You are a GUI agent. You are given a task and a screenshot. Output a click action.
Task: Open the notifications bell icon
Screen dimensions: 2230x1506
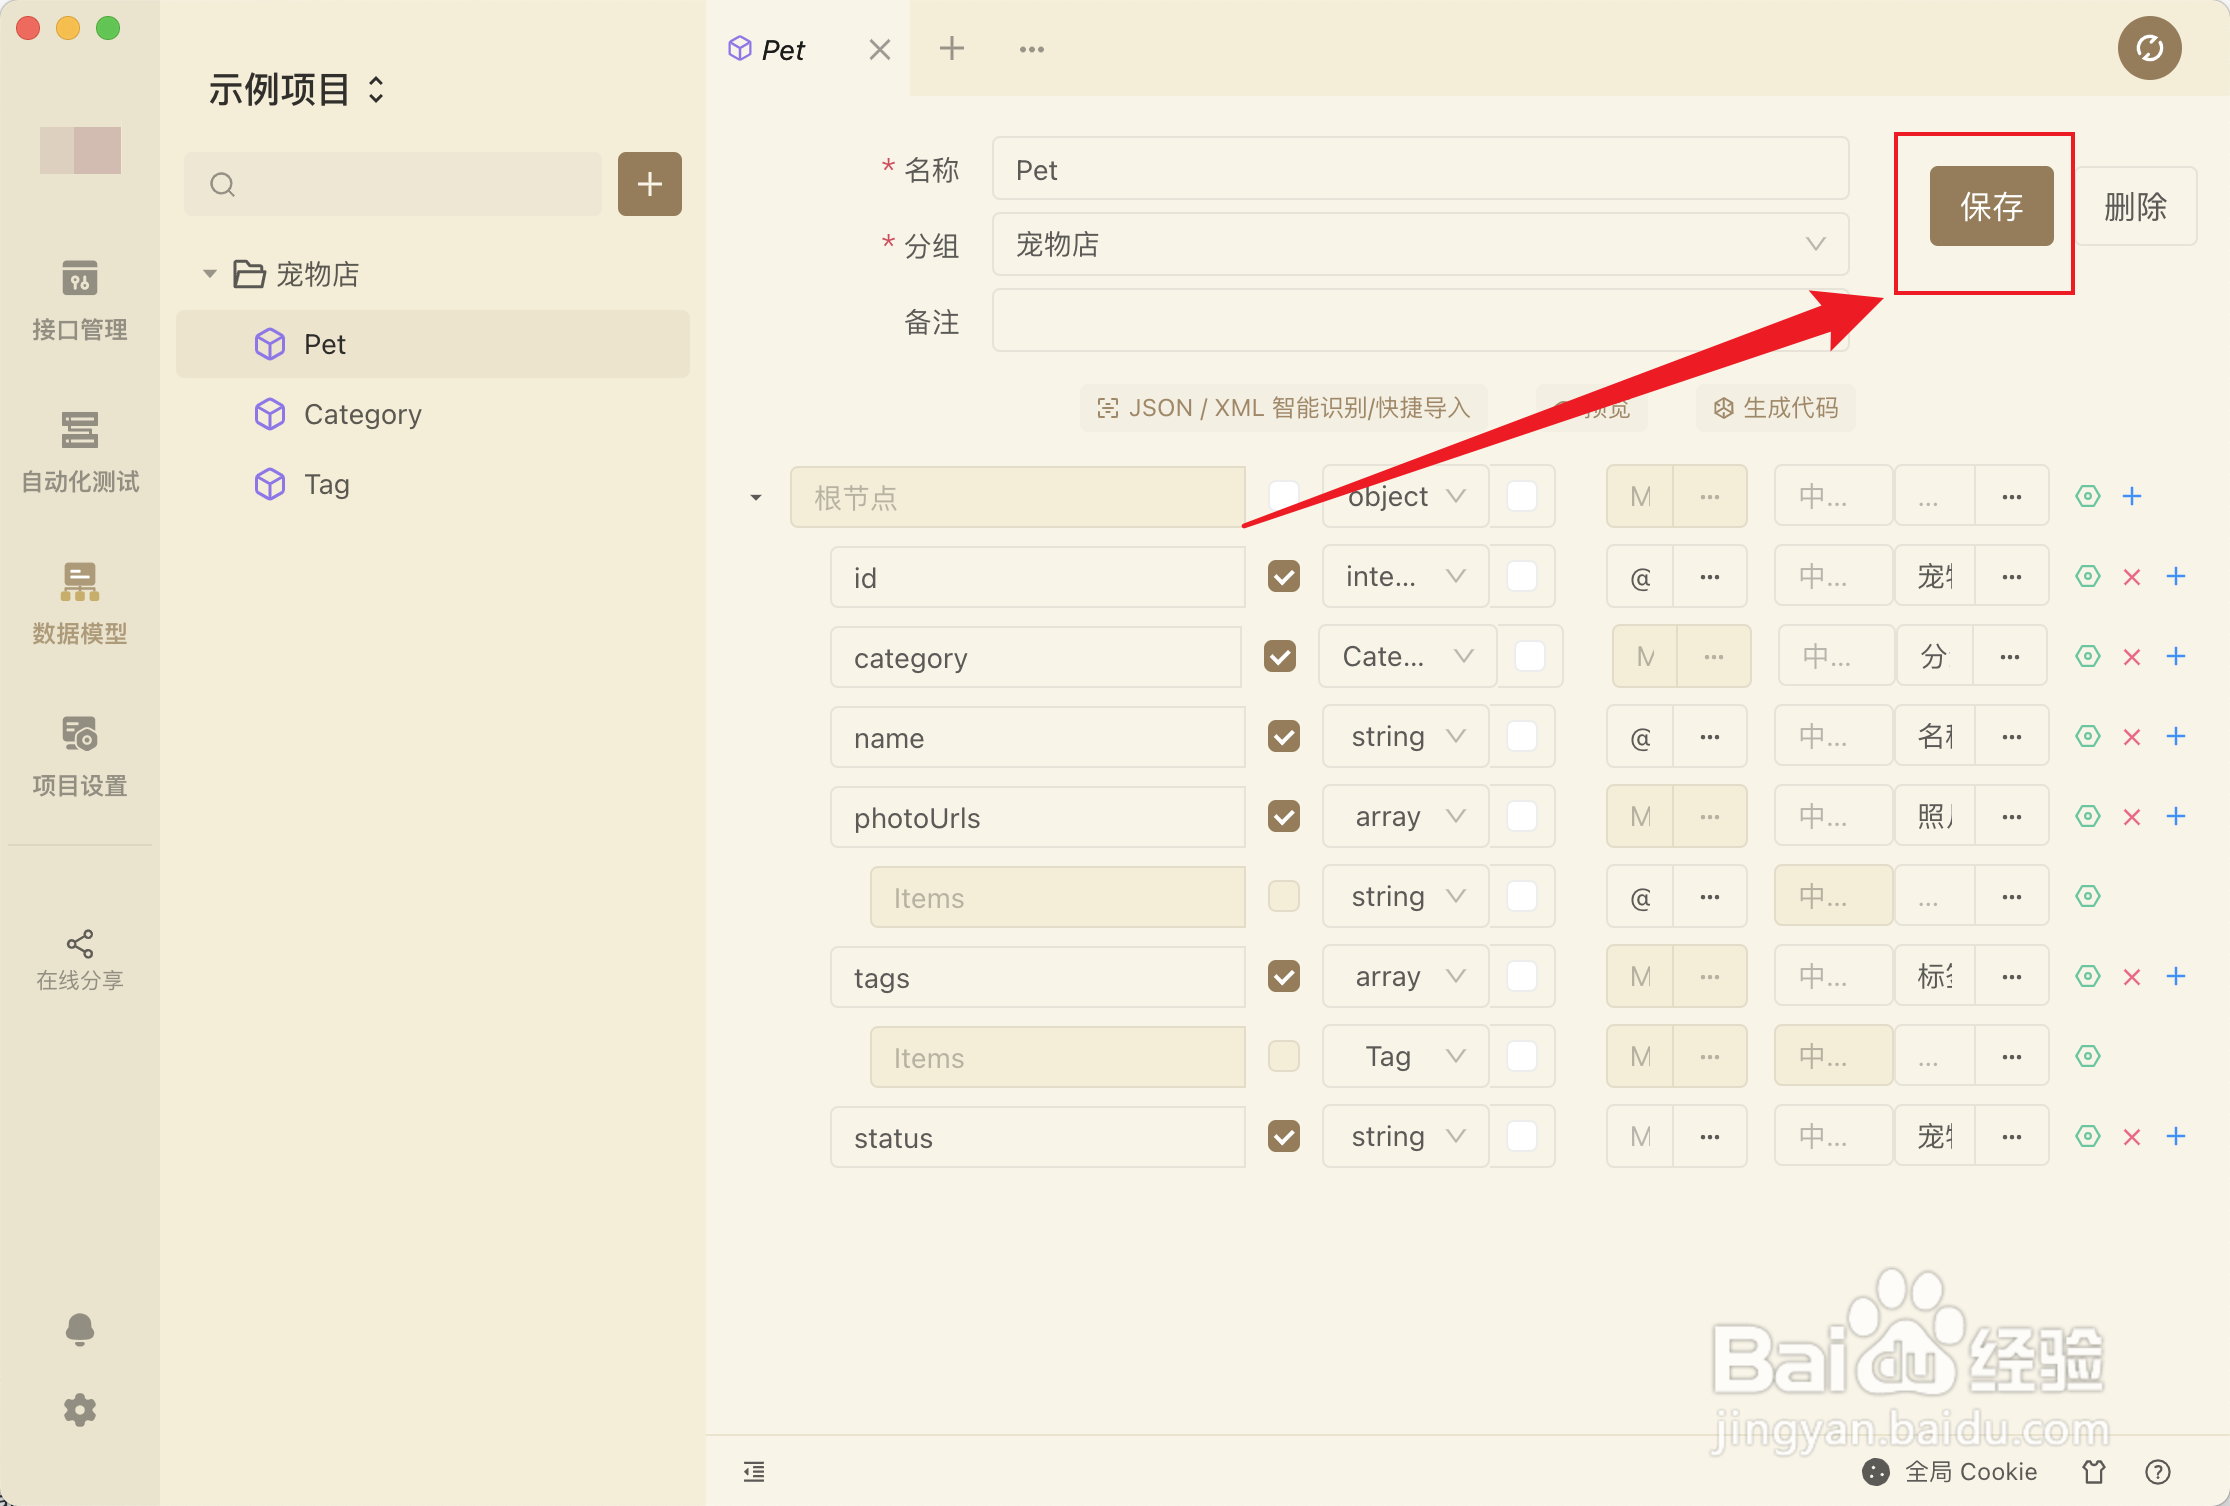[79, 1329]
